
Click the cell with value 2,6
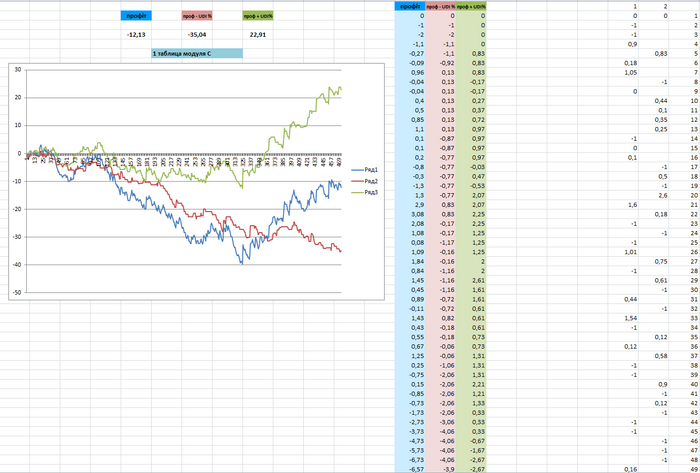653,195
